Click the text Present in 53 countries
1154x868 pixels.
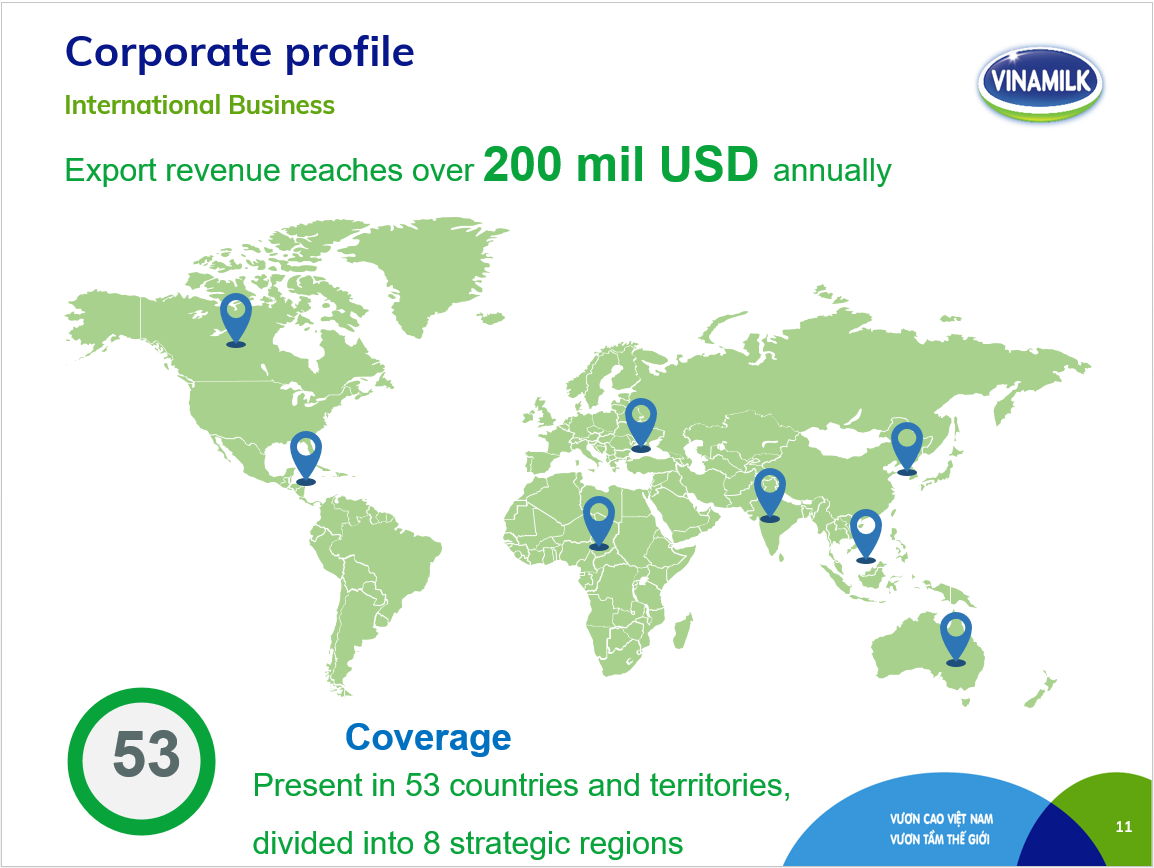pos(416,785)
